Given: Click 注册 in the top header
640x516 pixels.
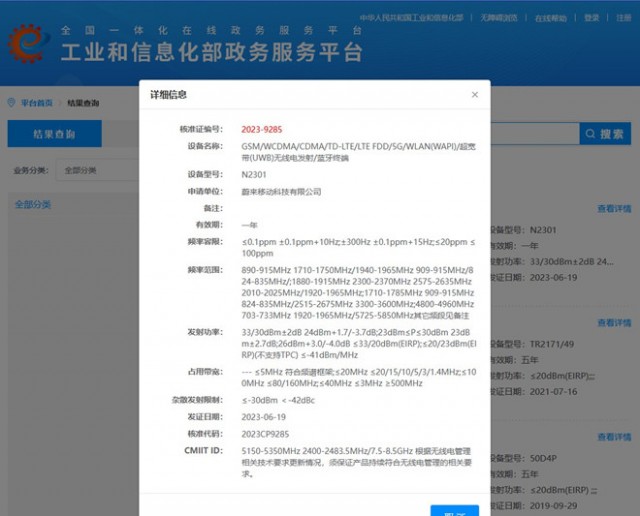Looking at the screenshot, I should (x=624, y=18).
